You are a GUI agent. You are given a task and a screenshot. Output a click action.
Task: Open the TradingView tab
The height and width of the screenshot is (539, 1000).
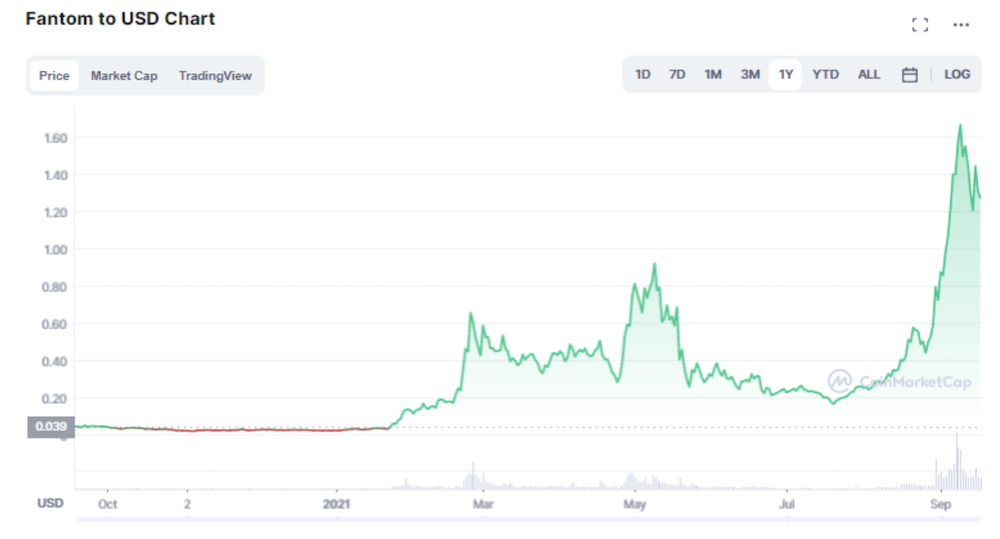pyautogui.click(x=215, y=76)
